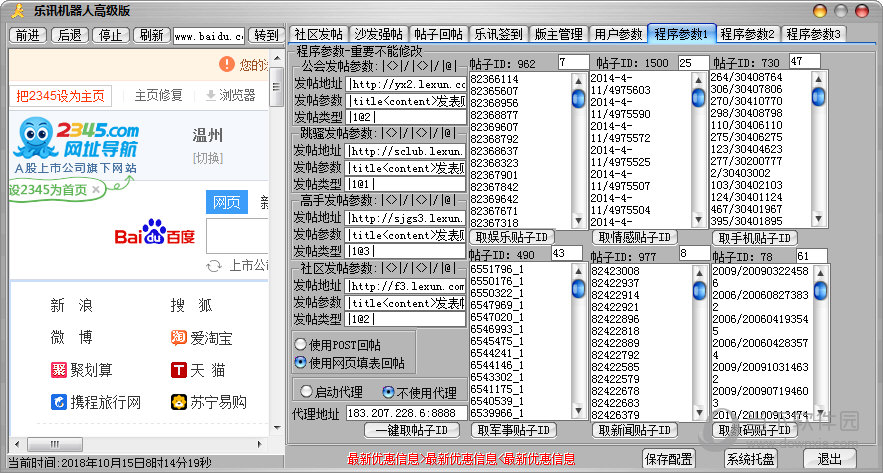The height and width of the screenshot is (473, 883).
Task: Click the 系统托盘 button
Action: (x=751, y=458)
